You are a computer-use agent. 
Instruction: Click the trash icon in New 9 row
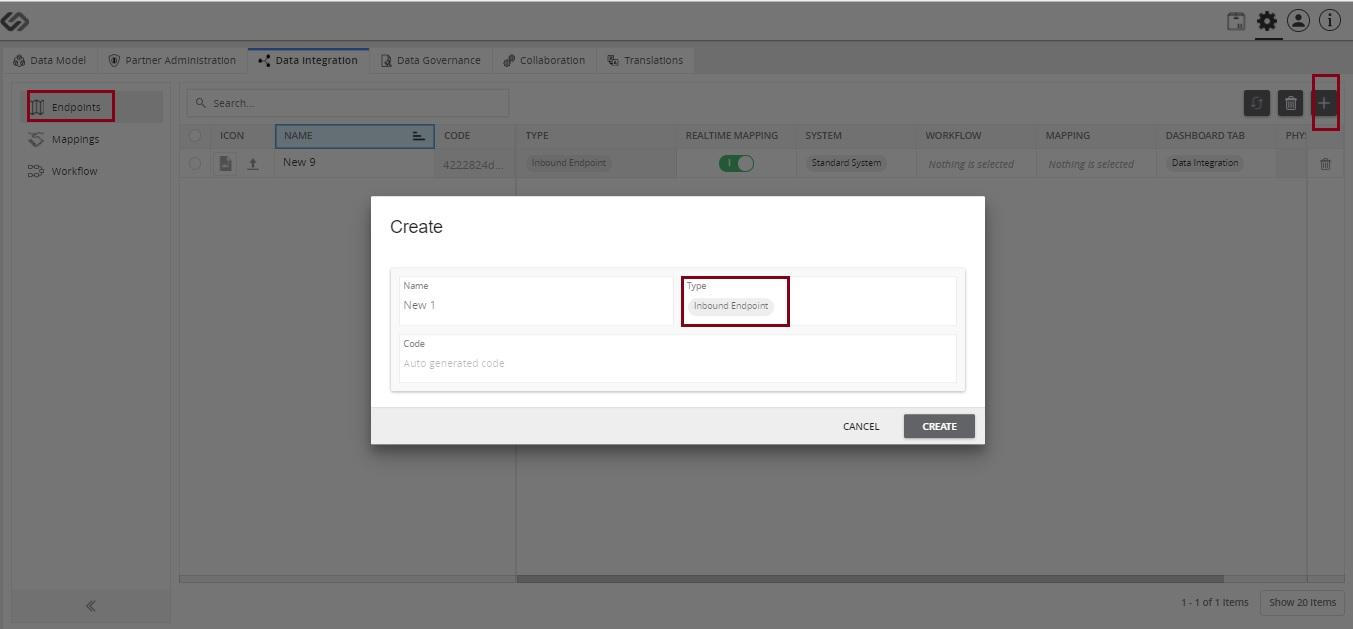coord(1325,164)
